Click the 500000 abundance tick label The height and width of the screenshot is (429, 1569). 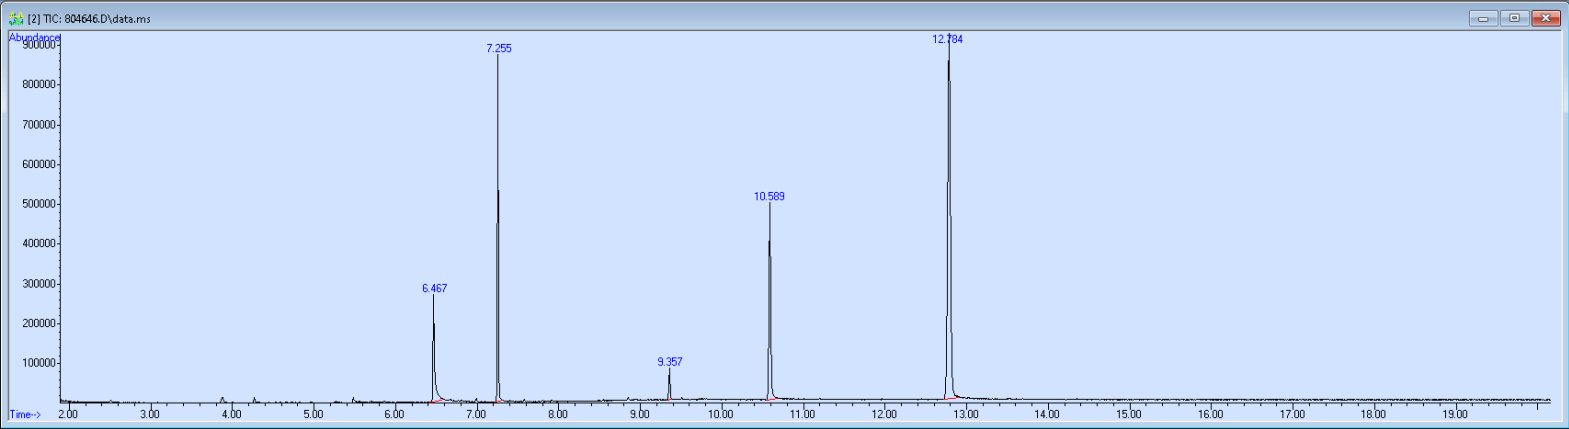(x=38, y=204)
